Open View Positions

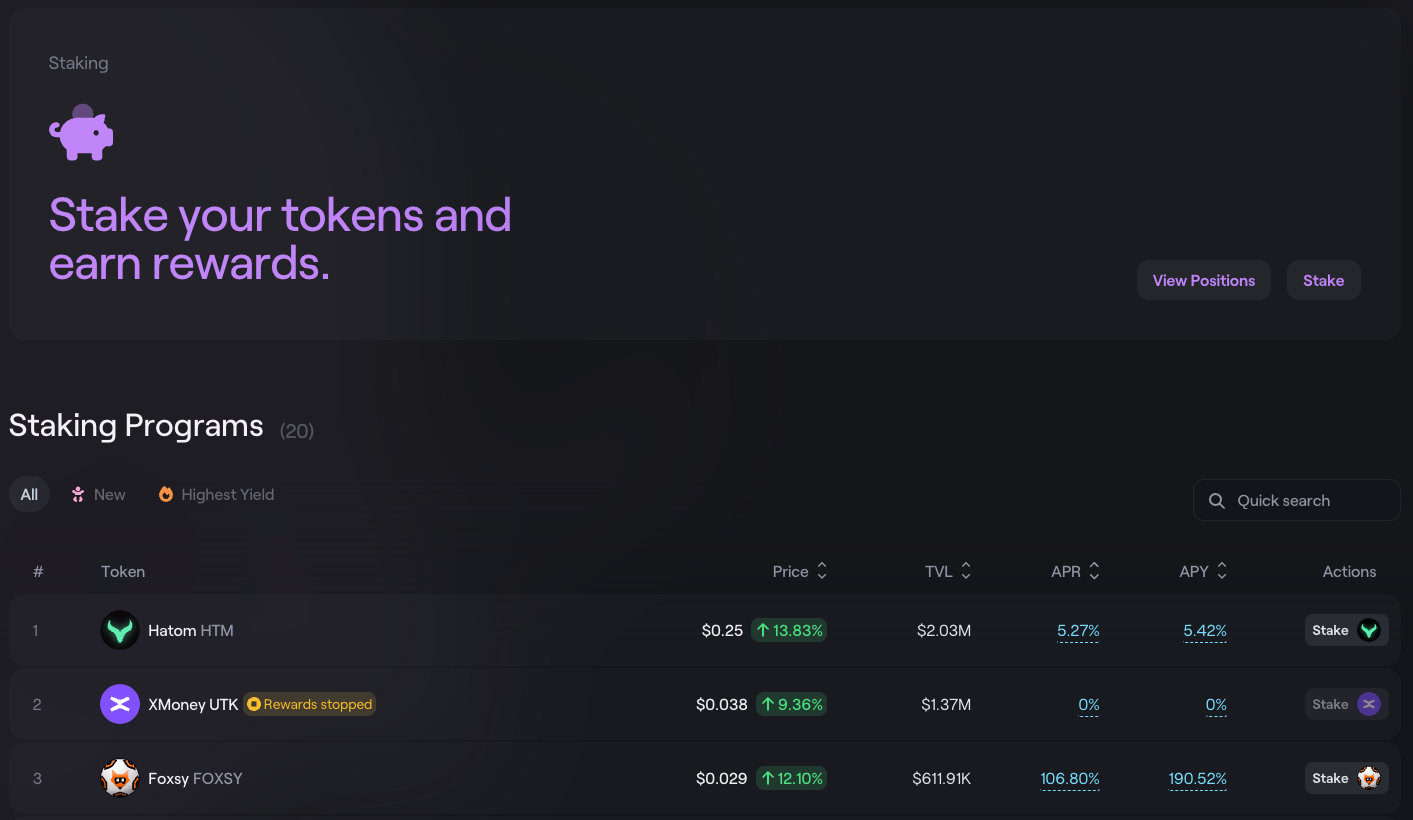pos(1204,280)
